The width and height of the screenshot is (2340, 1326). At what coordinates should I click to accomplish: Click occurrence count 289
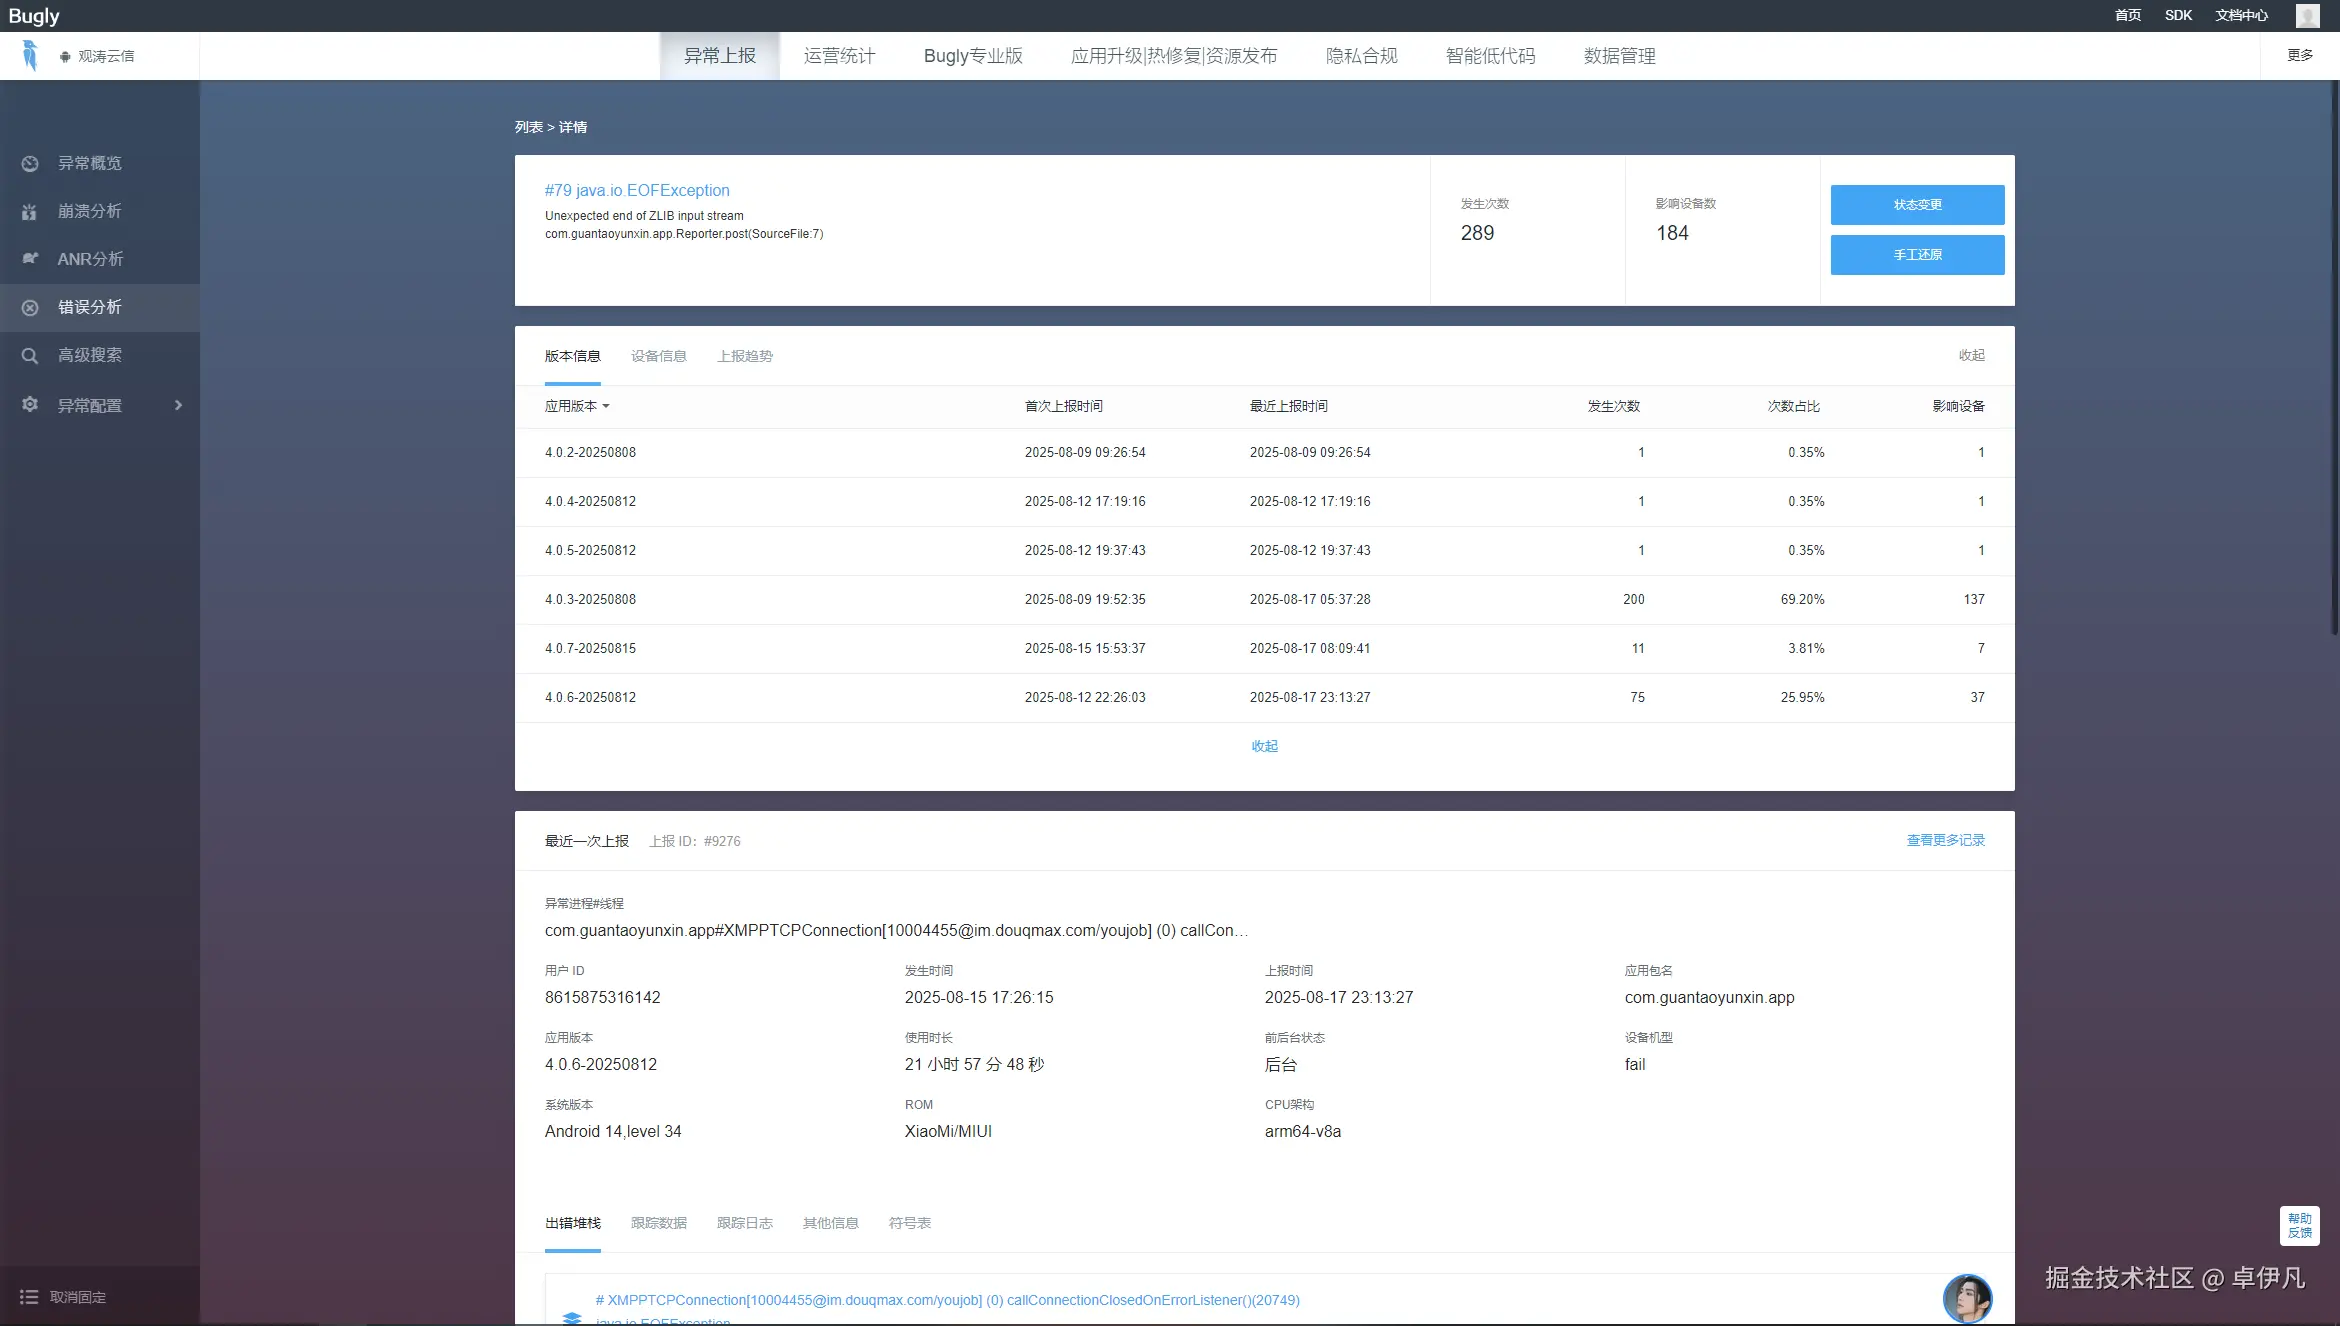click(1477, 234)
